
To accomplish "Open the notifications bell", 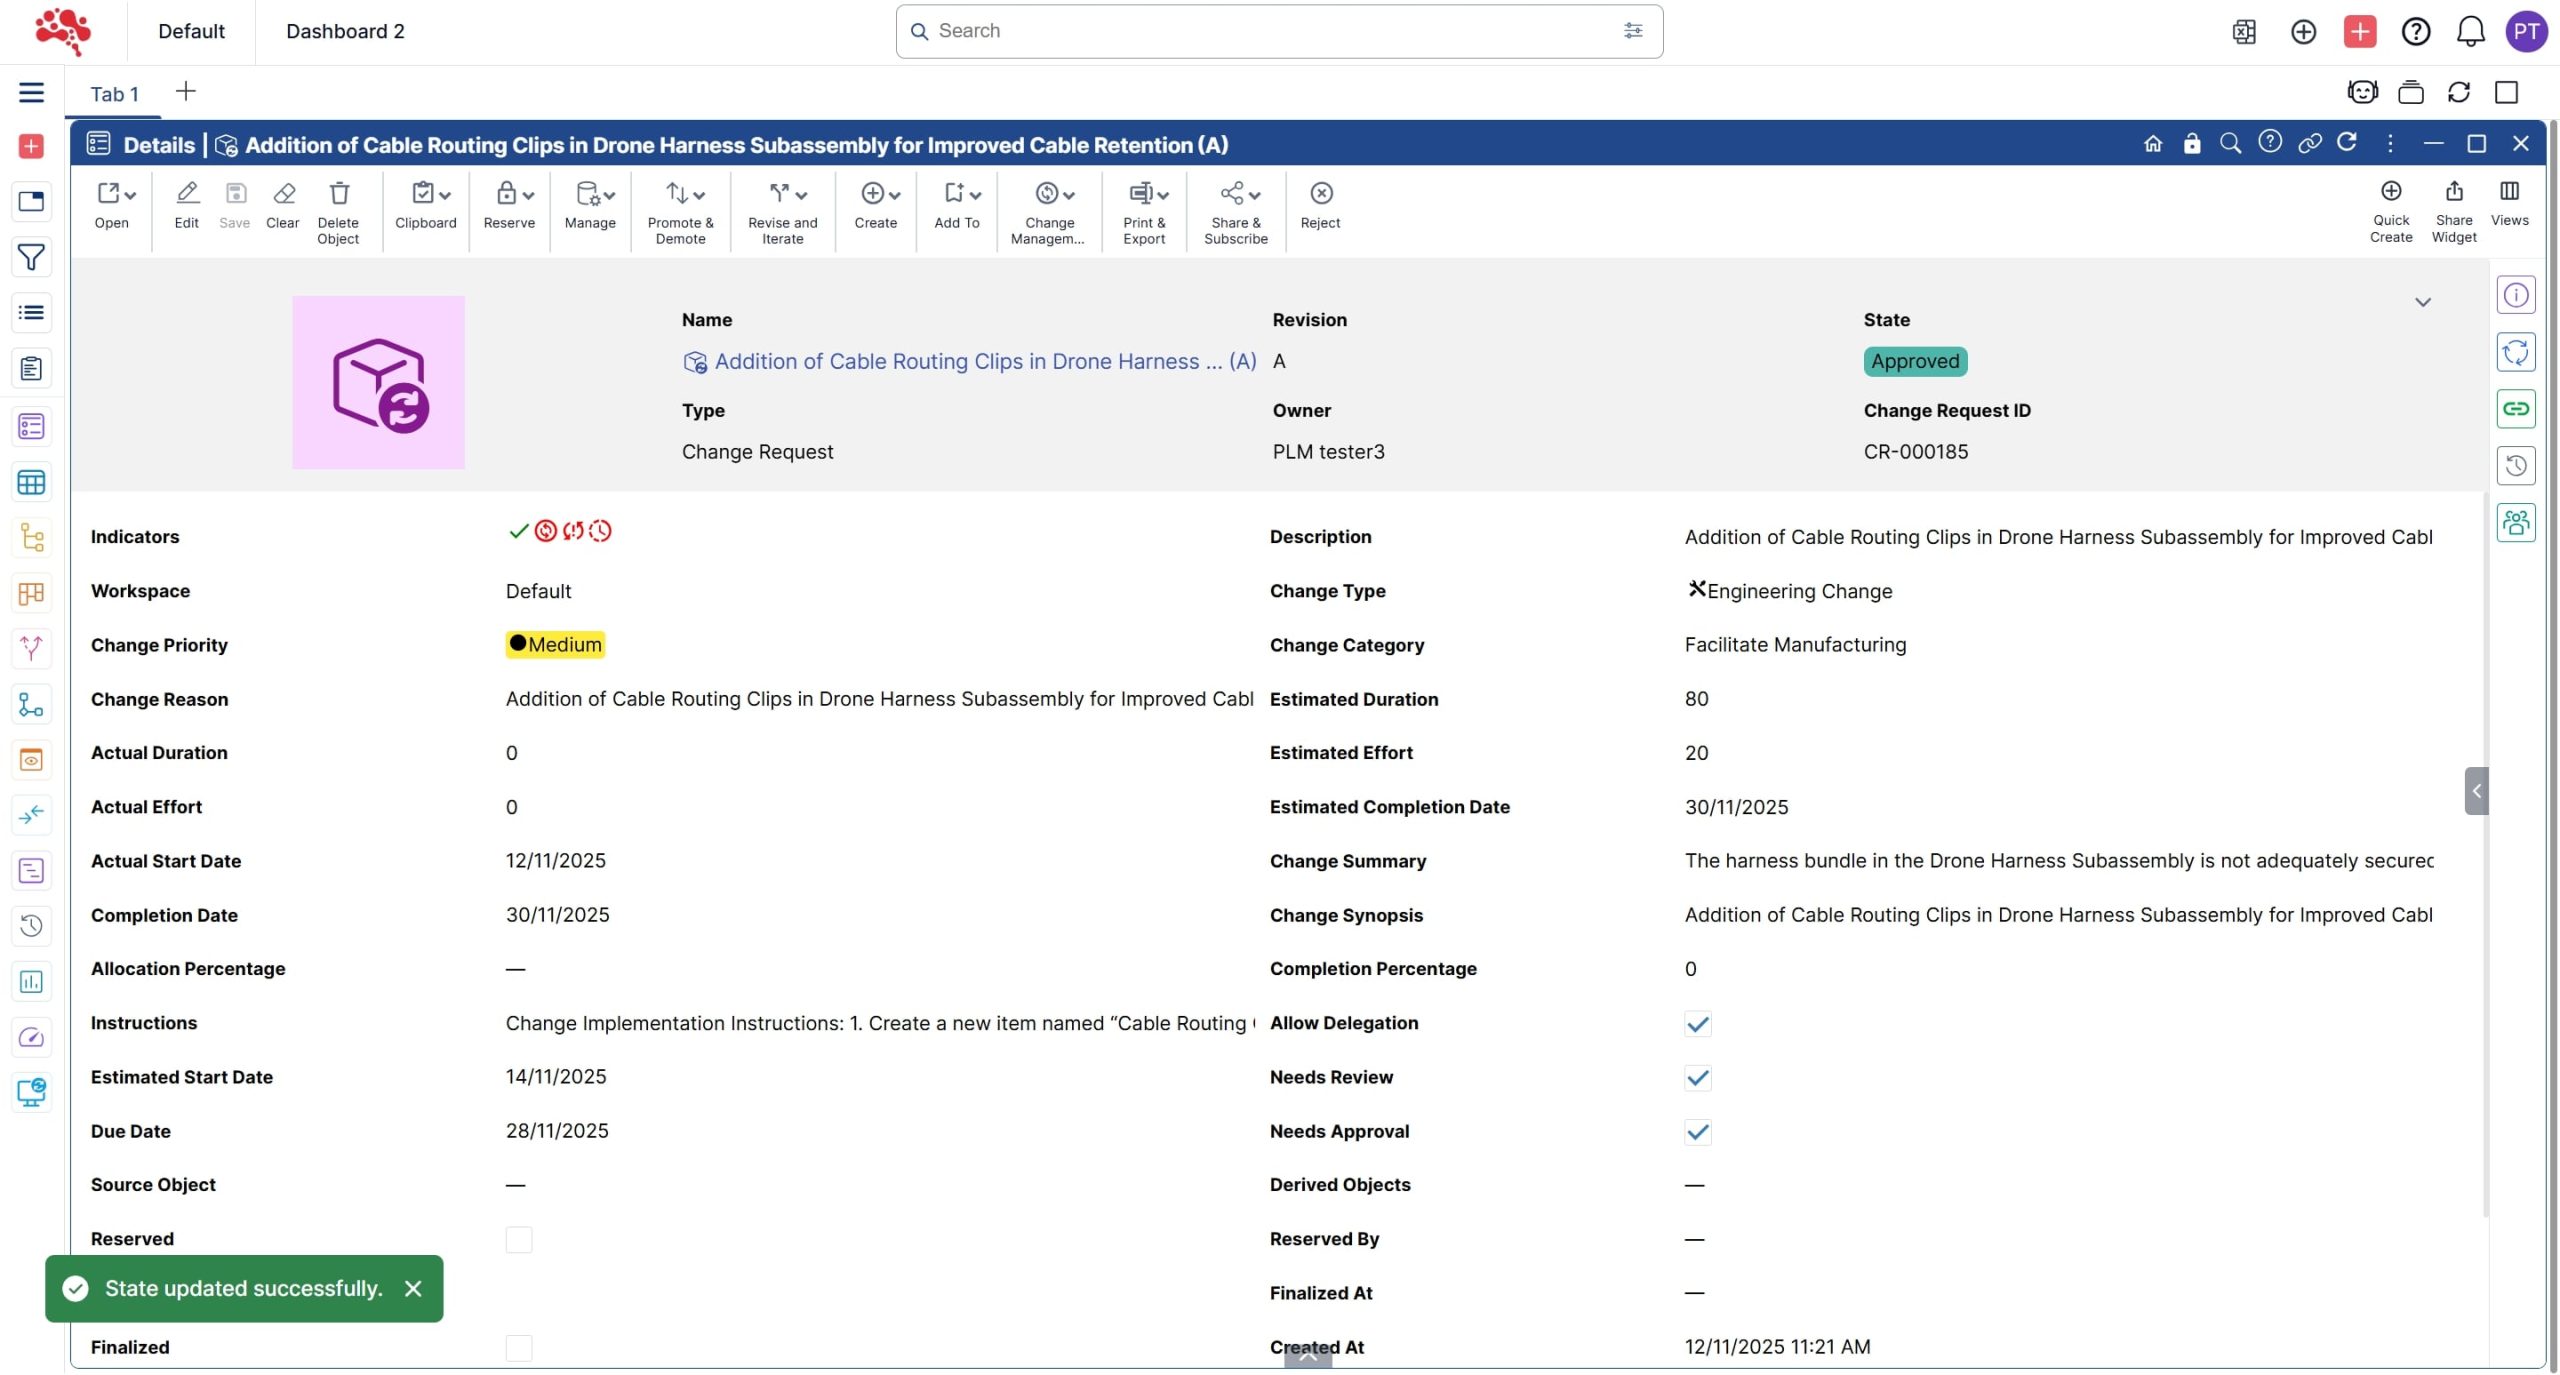I will click(2470, 32).
